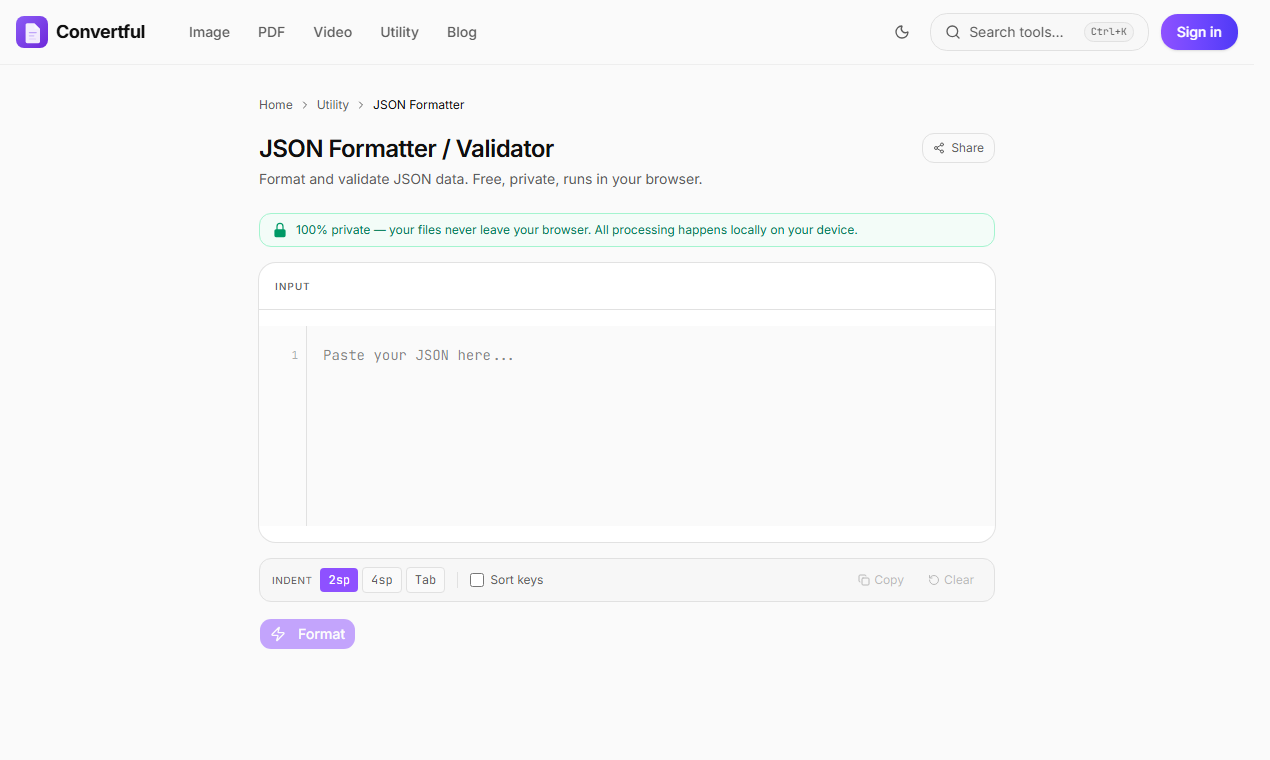Click the Convertful logo icon
The height and width of the screenshot is (760, 1270).
coord(32,32)
